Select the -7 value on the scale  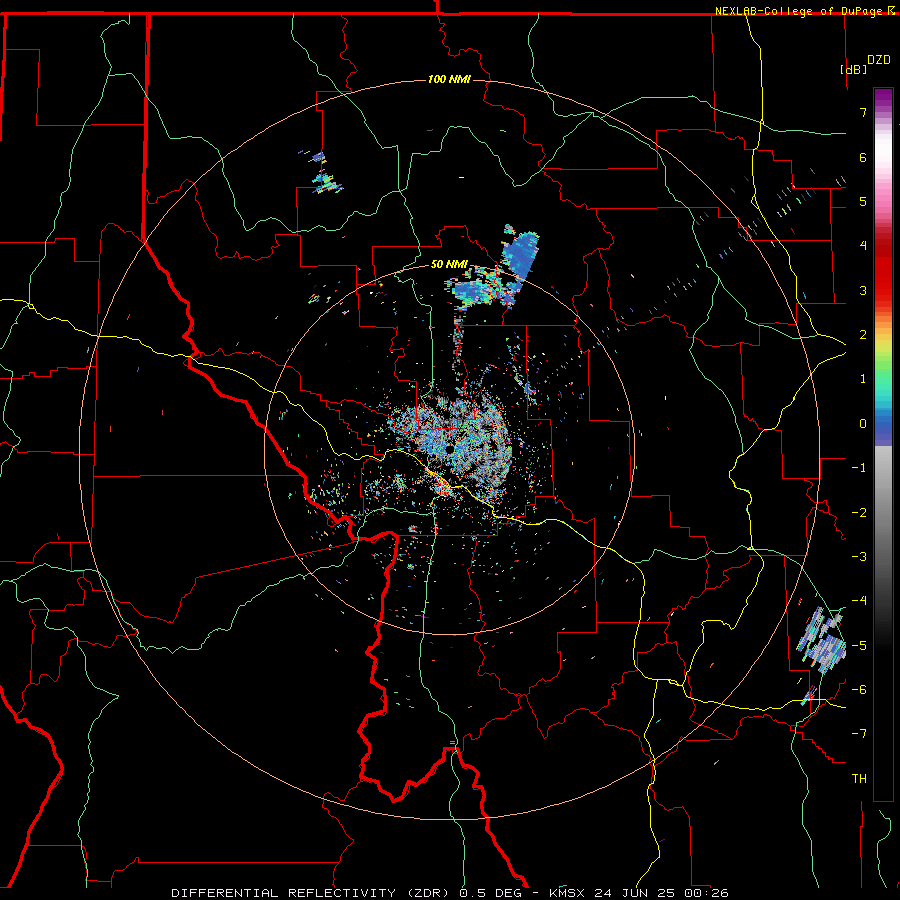[x=859, y=734]
